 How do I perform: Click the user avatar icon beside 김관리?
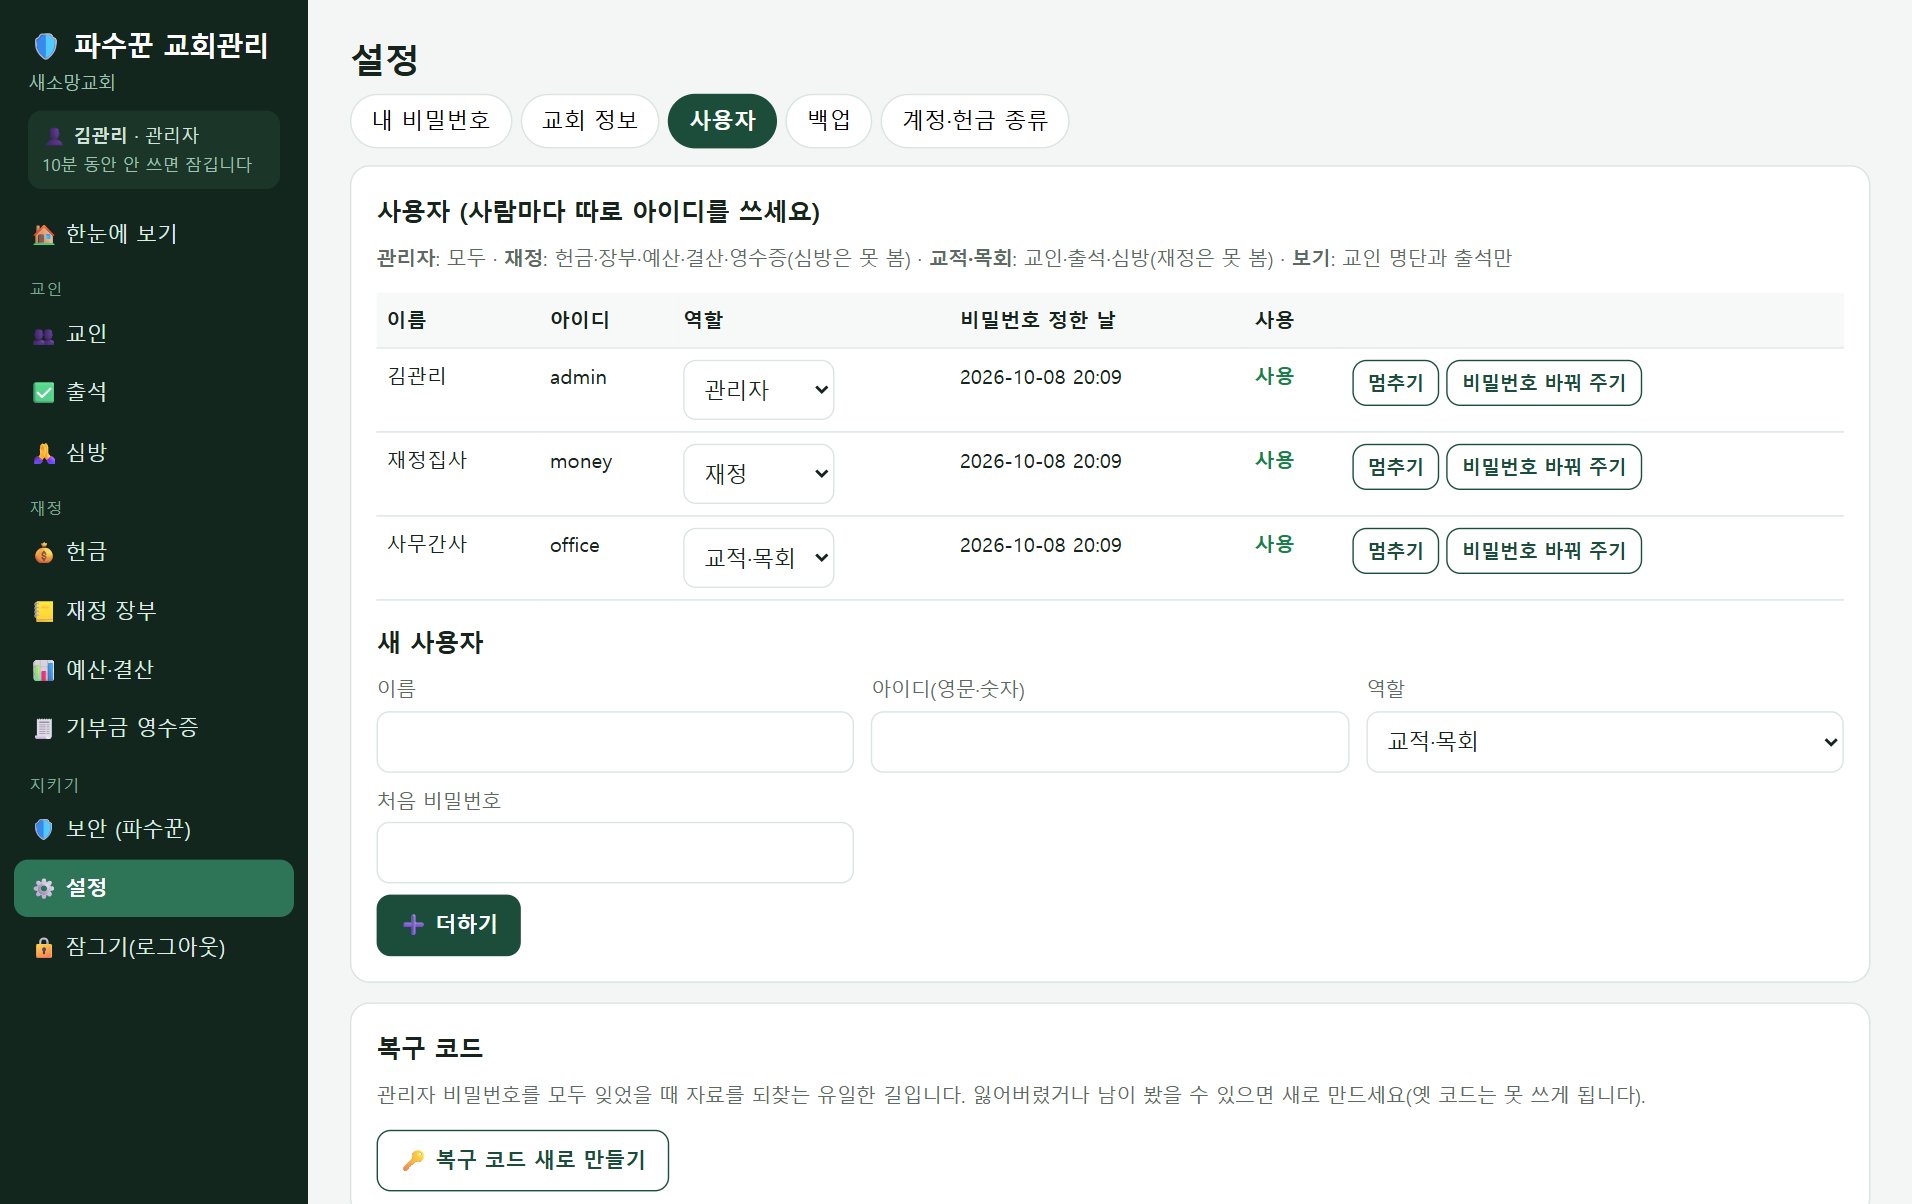coord(55,136)
